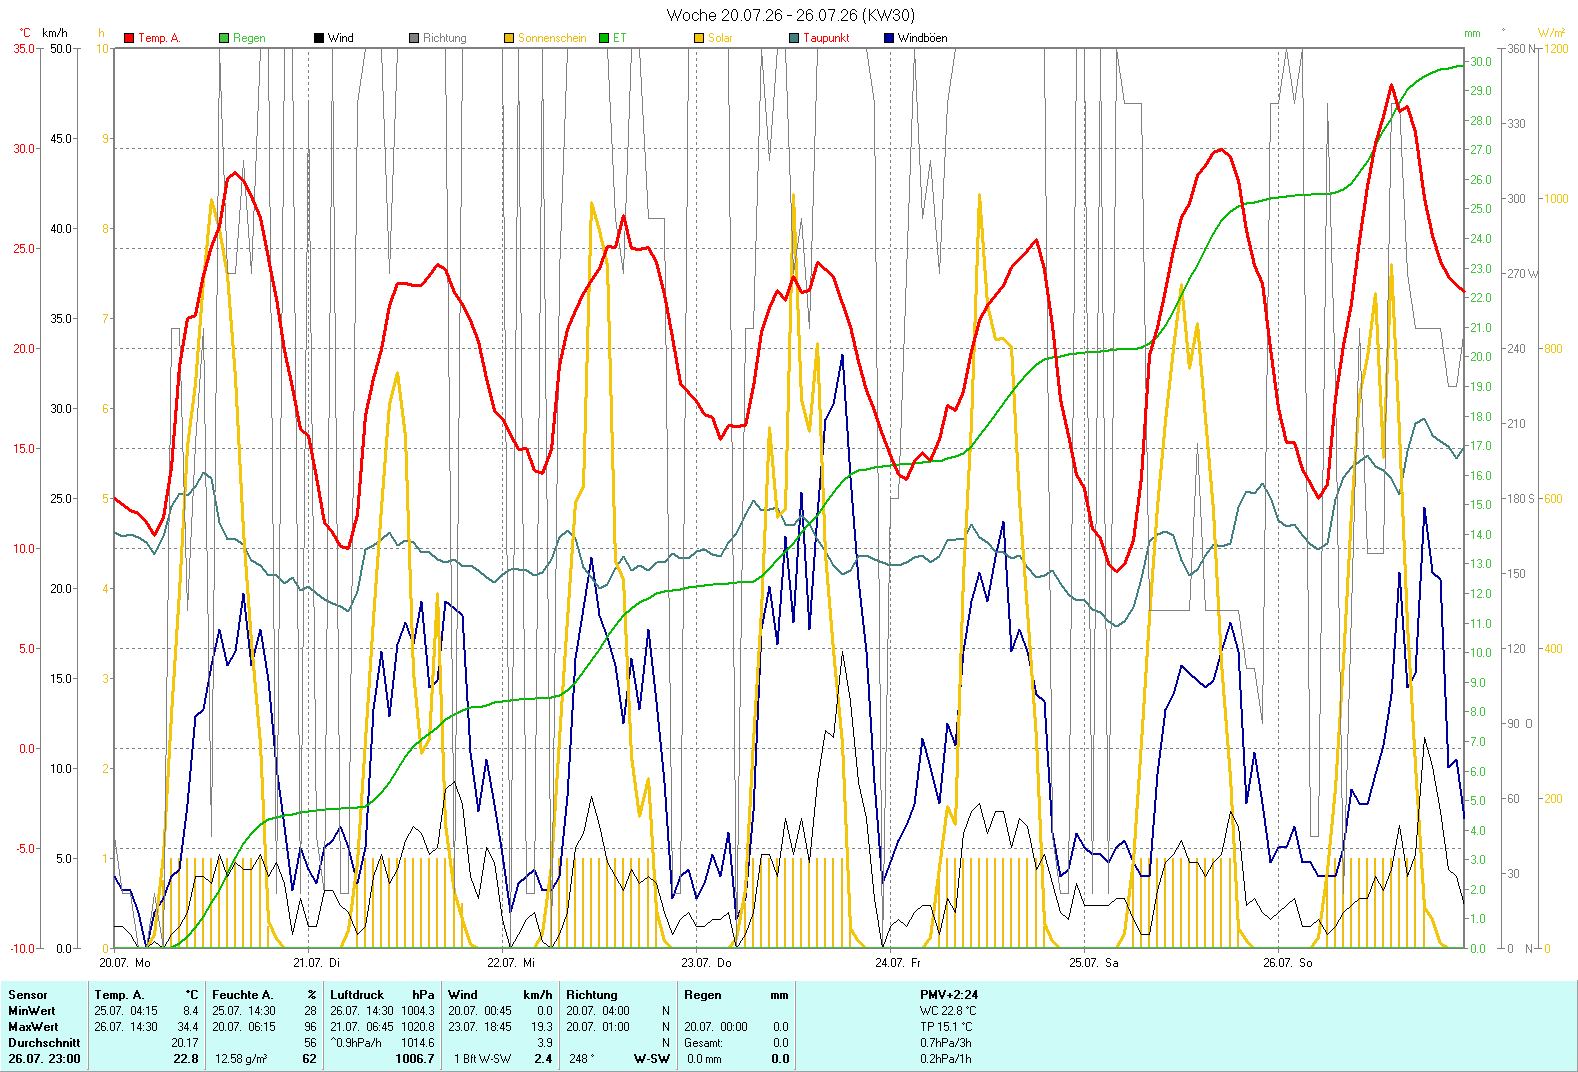Click the '0.2hPa/1h' pressure change value
This screenshot has height=1072, width=1578.
(946, 1059)
